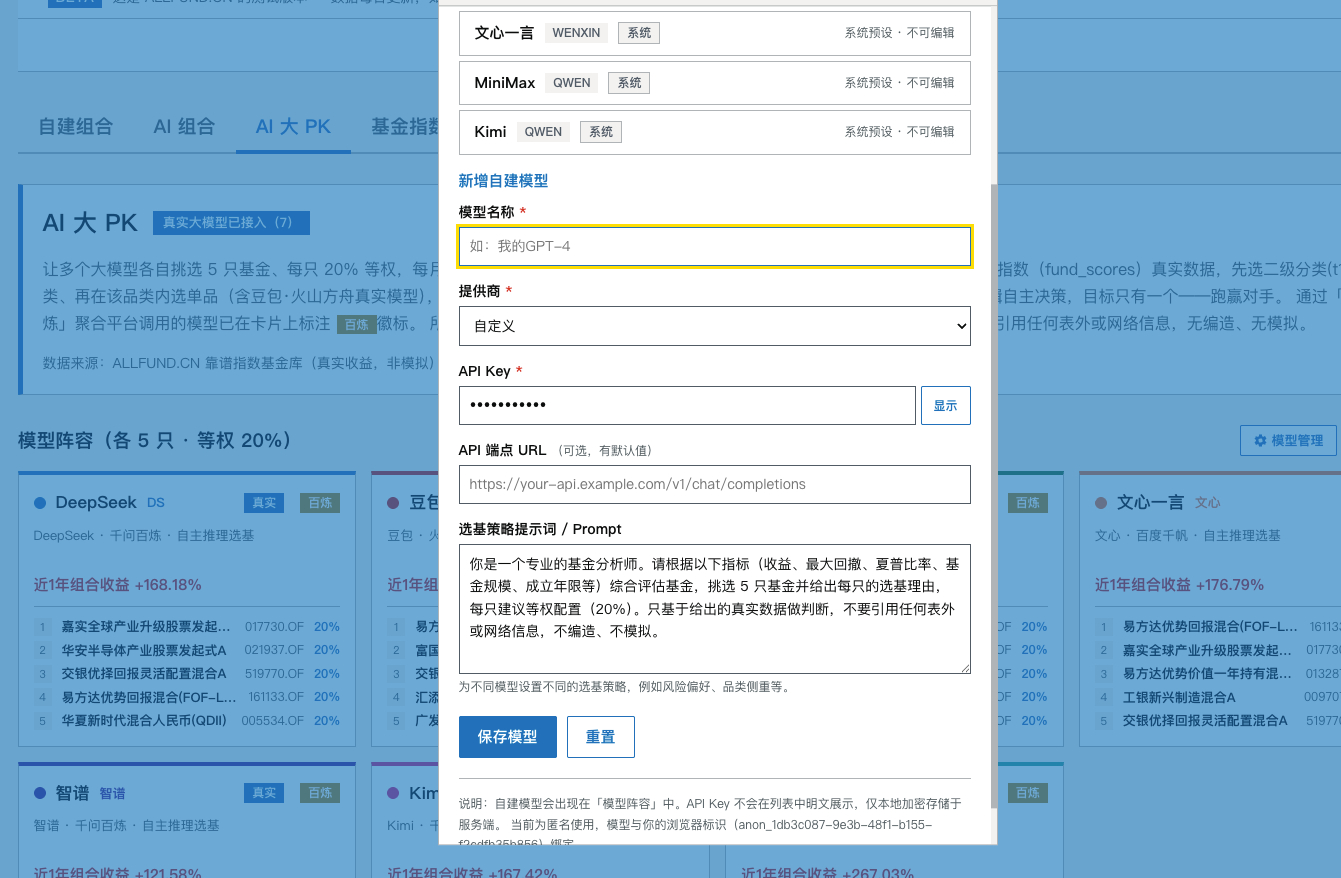Click the 系统 tag on the MiniMax row
This screenshot has width=1341, height=878.
point(629,83)
